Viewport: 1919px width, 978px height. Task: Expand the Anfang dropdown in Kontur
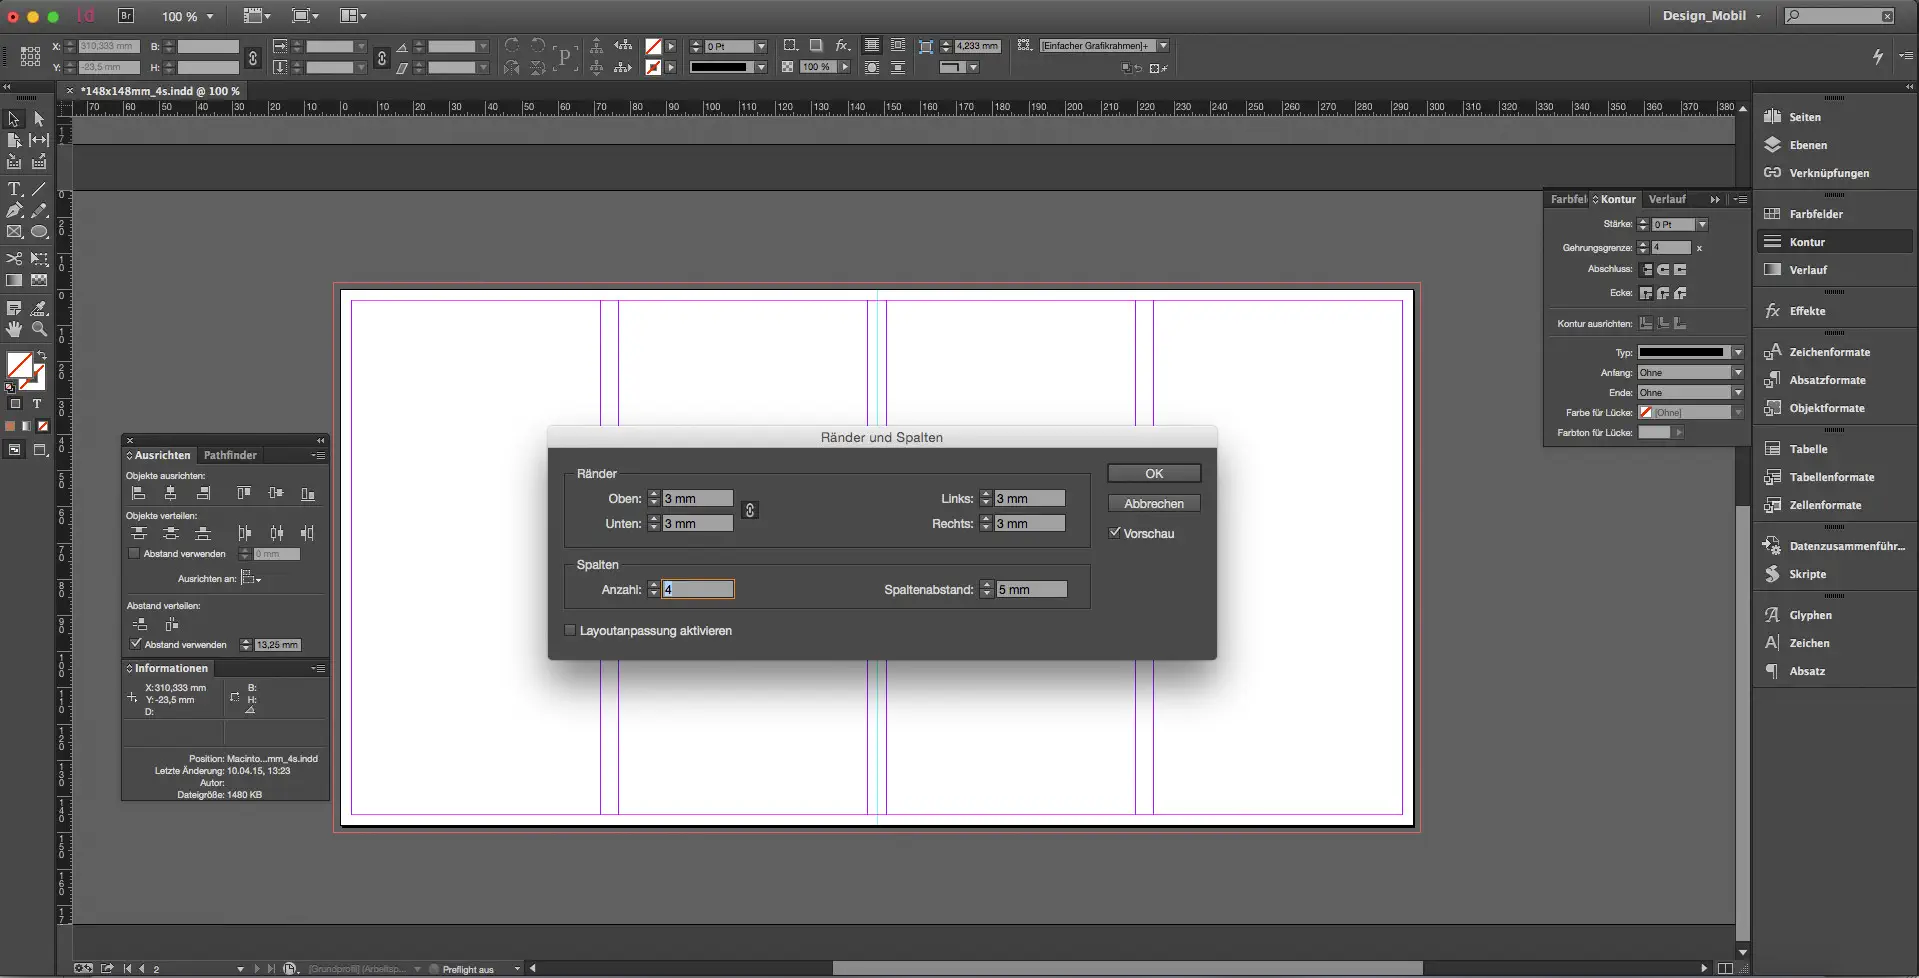coord(1738,373)
